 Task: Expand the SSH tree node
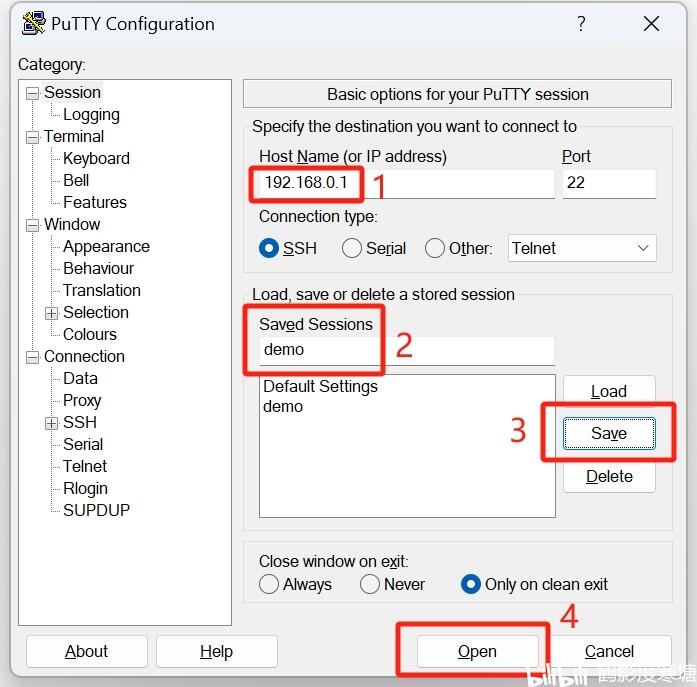tap(51, 423)
